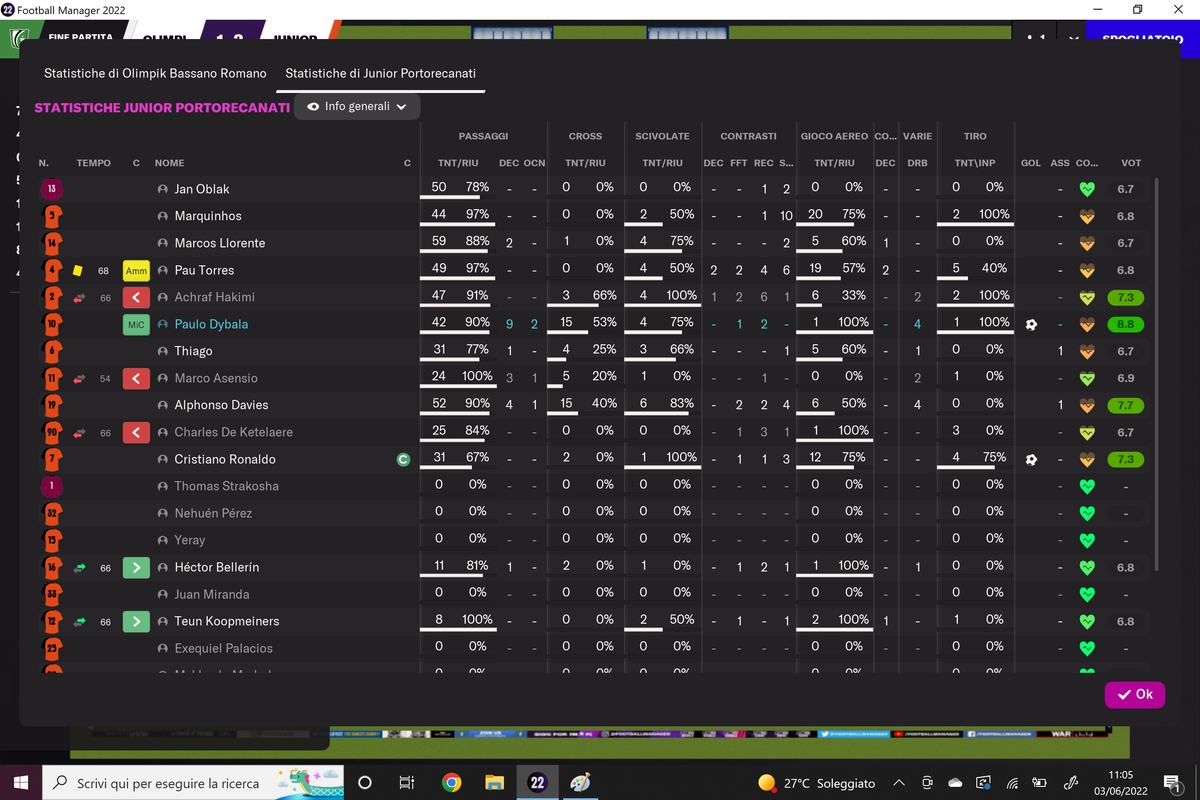Expand the Info generali dropdown

coord(357,106)
